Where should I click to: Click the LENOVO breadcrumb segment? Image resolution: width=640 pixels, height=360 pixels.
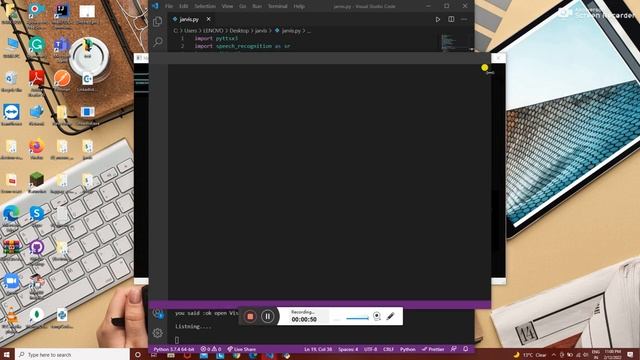coord(213,31)
